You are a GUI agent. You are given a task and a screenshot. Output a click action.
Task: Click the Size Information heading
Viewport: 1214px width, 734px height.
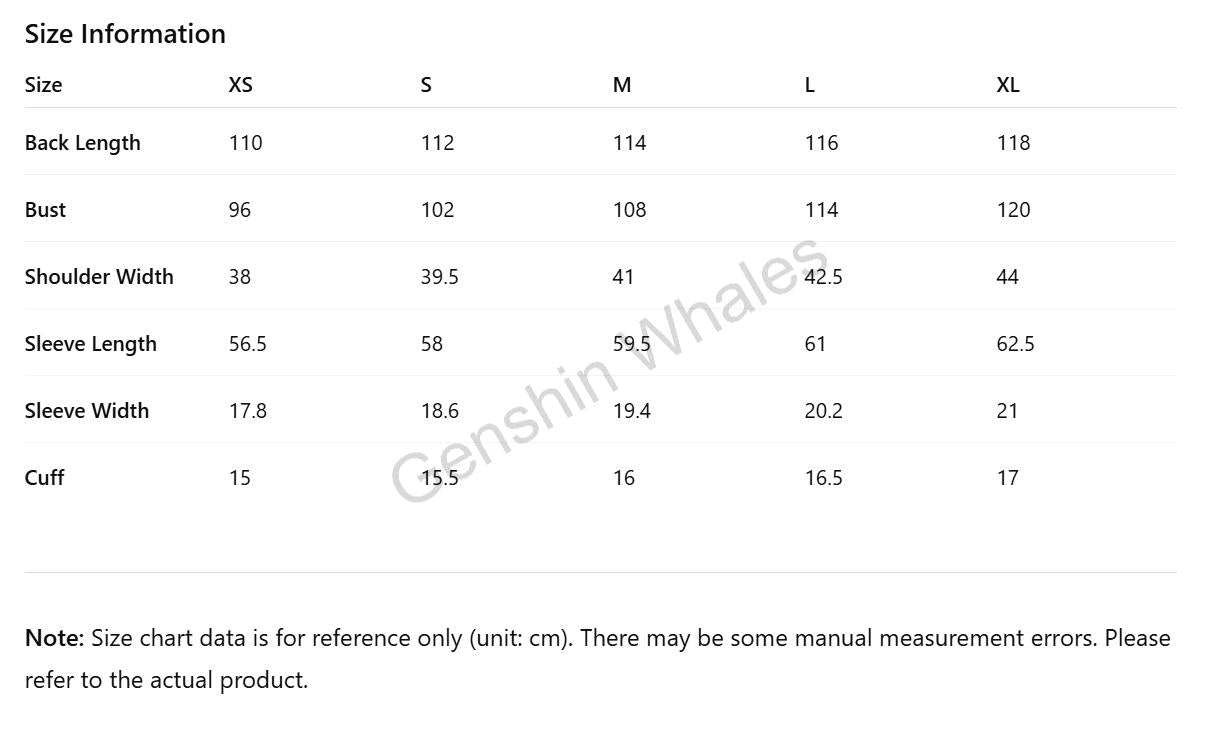pyautogui.click(x=125, y=34)
